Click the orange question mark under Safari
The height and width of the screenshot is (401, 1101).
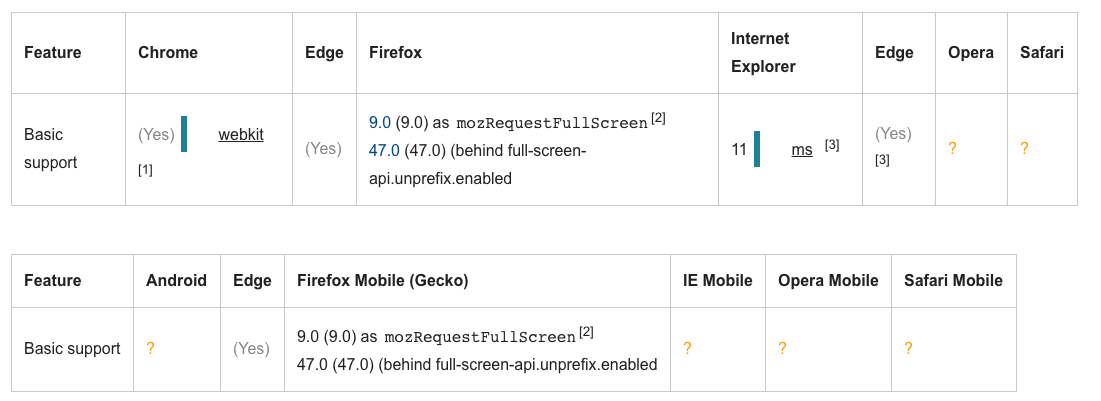pos(1024,149)
